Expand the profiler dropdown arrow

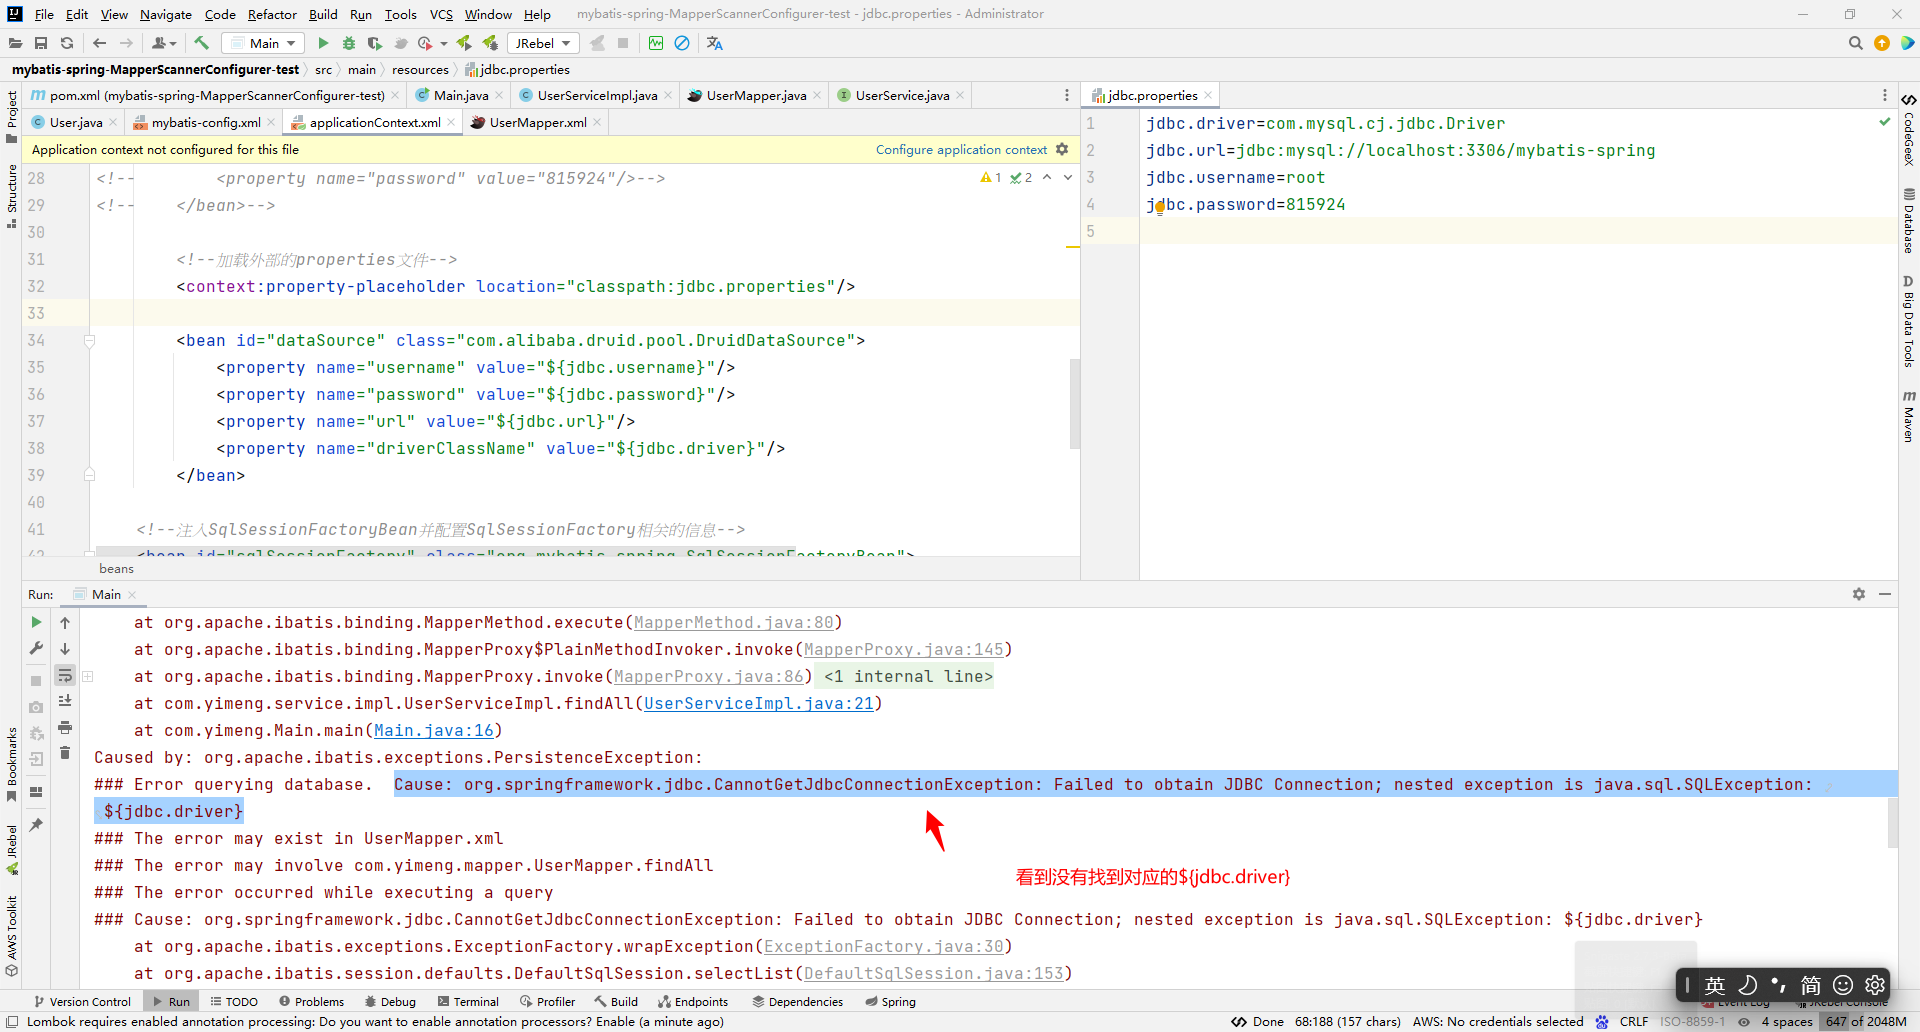pos(444,44)
